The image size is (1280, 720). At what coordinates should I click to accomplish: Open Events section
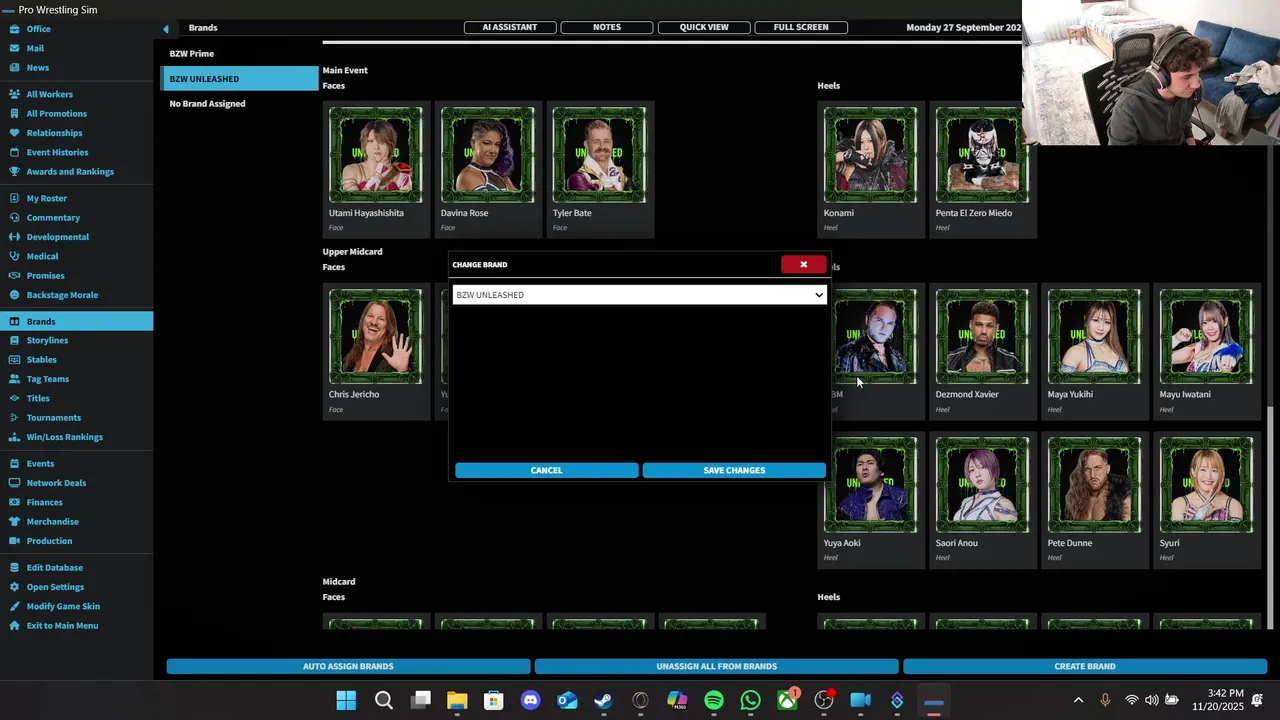40,464
